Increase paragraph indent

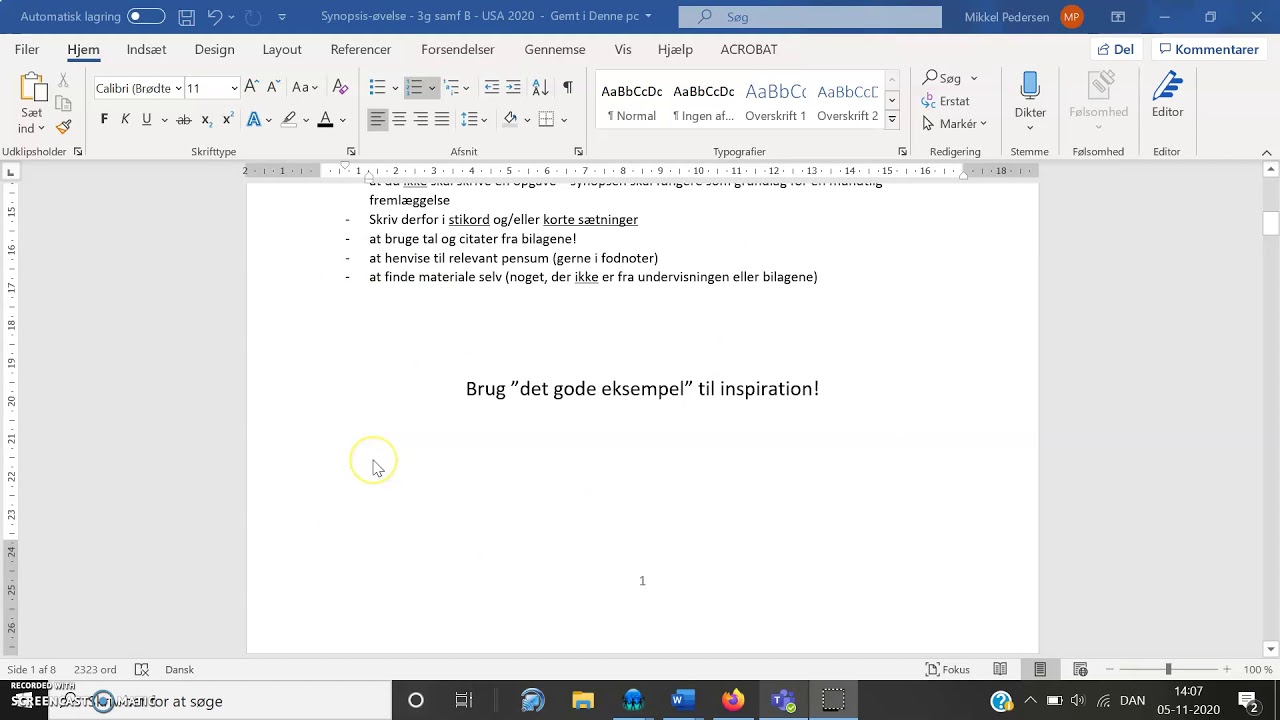[513, 88]
